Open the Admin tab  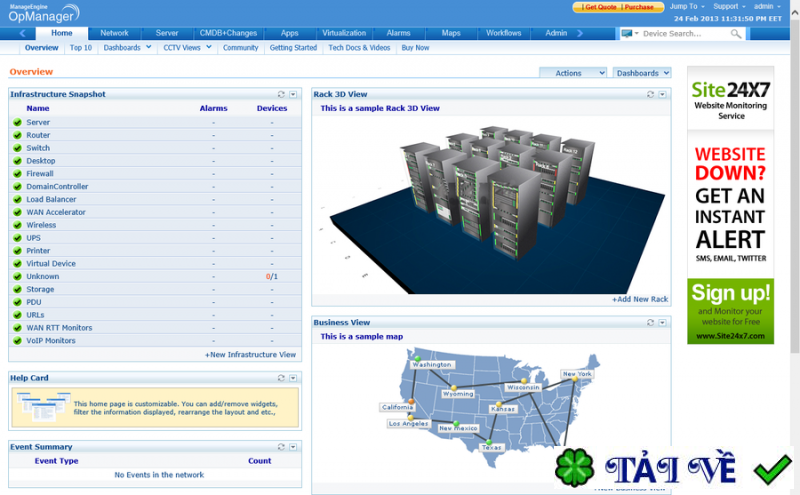coord(556,33)
